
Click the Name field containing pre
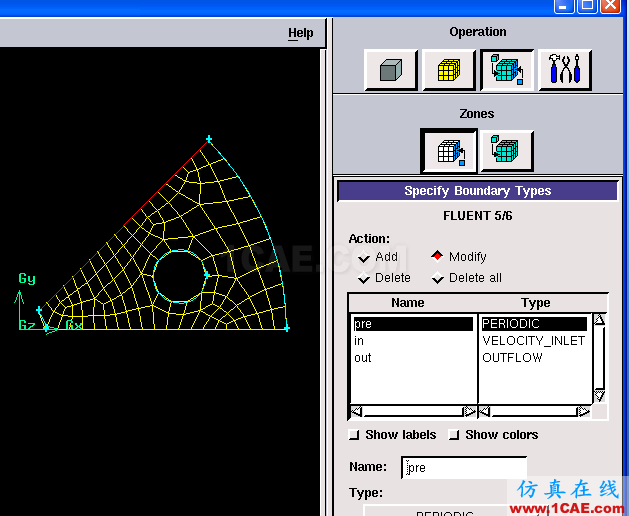[464, 467]
